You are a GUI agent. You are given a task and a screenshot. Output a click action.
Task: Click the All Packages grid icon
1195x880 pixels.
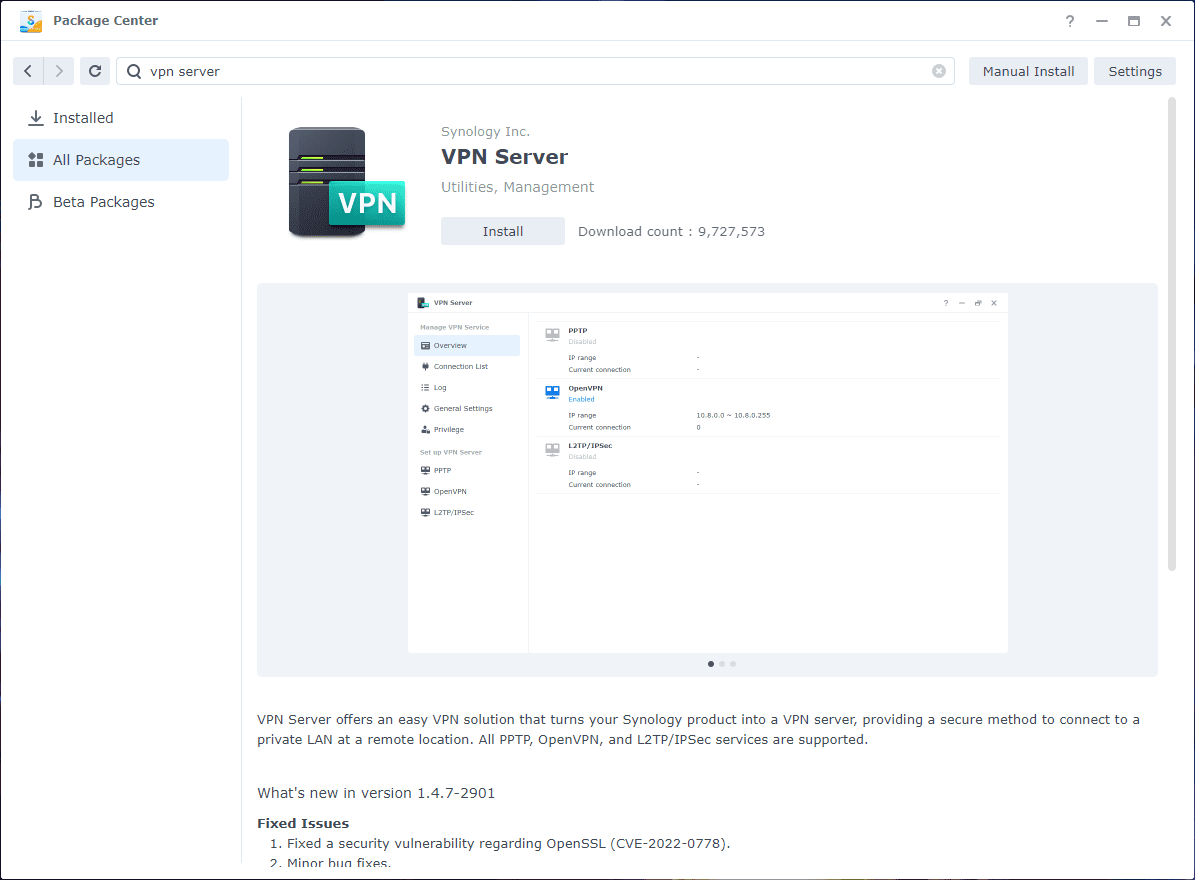click(x=35, y=160)
